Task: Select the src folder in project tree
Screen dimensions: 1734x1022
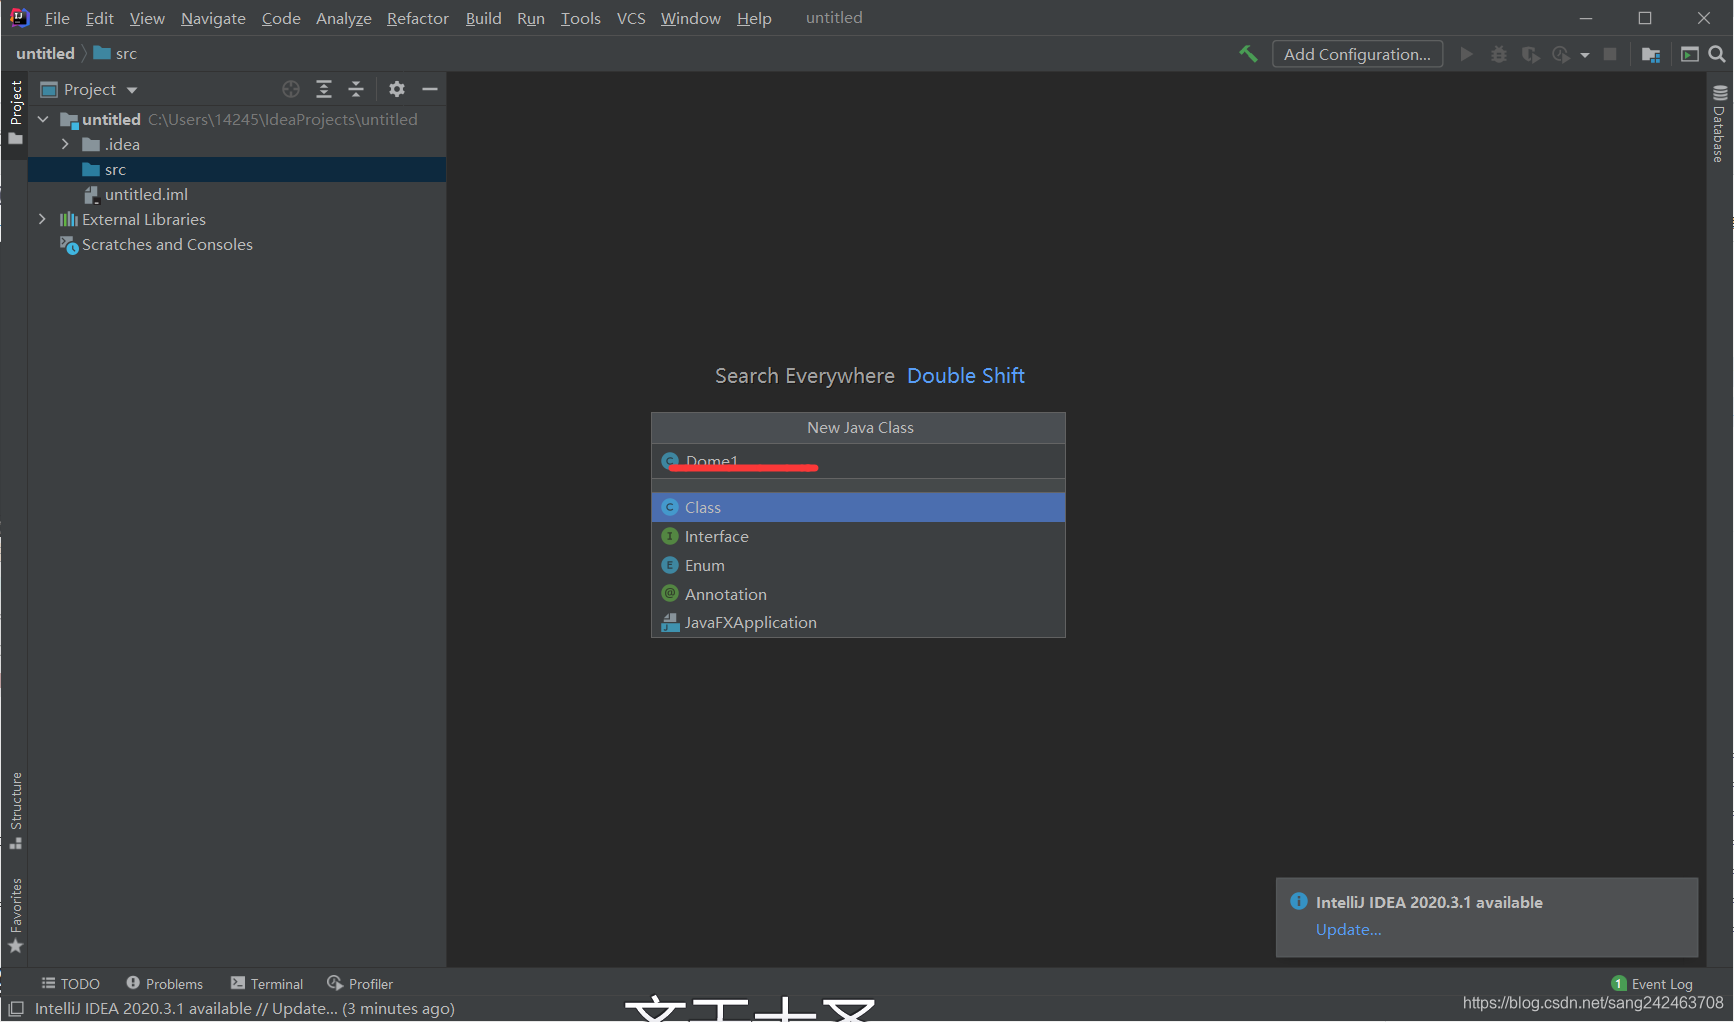Action: tap(237, 169)
